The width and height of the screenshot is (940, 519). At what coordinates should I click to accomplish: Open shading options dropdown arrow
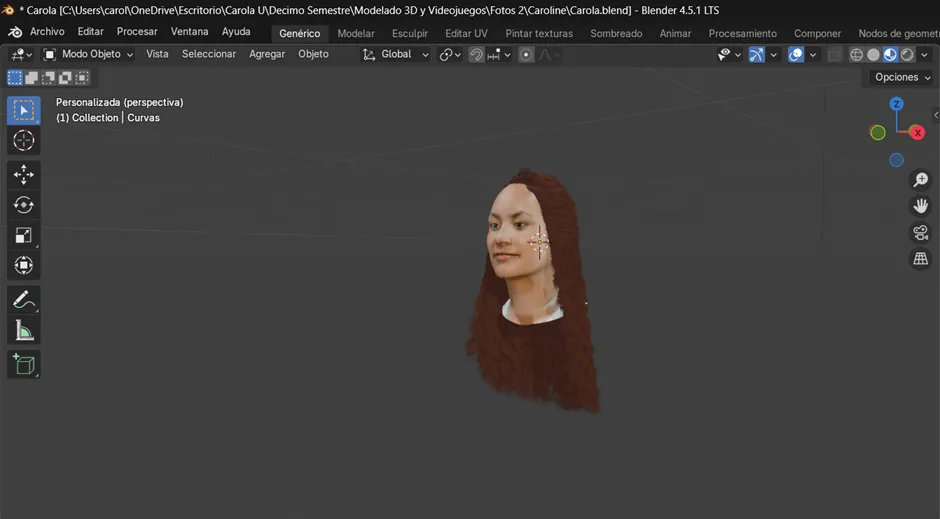click(x=924, y=55)
